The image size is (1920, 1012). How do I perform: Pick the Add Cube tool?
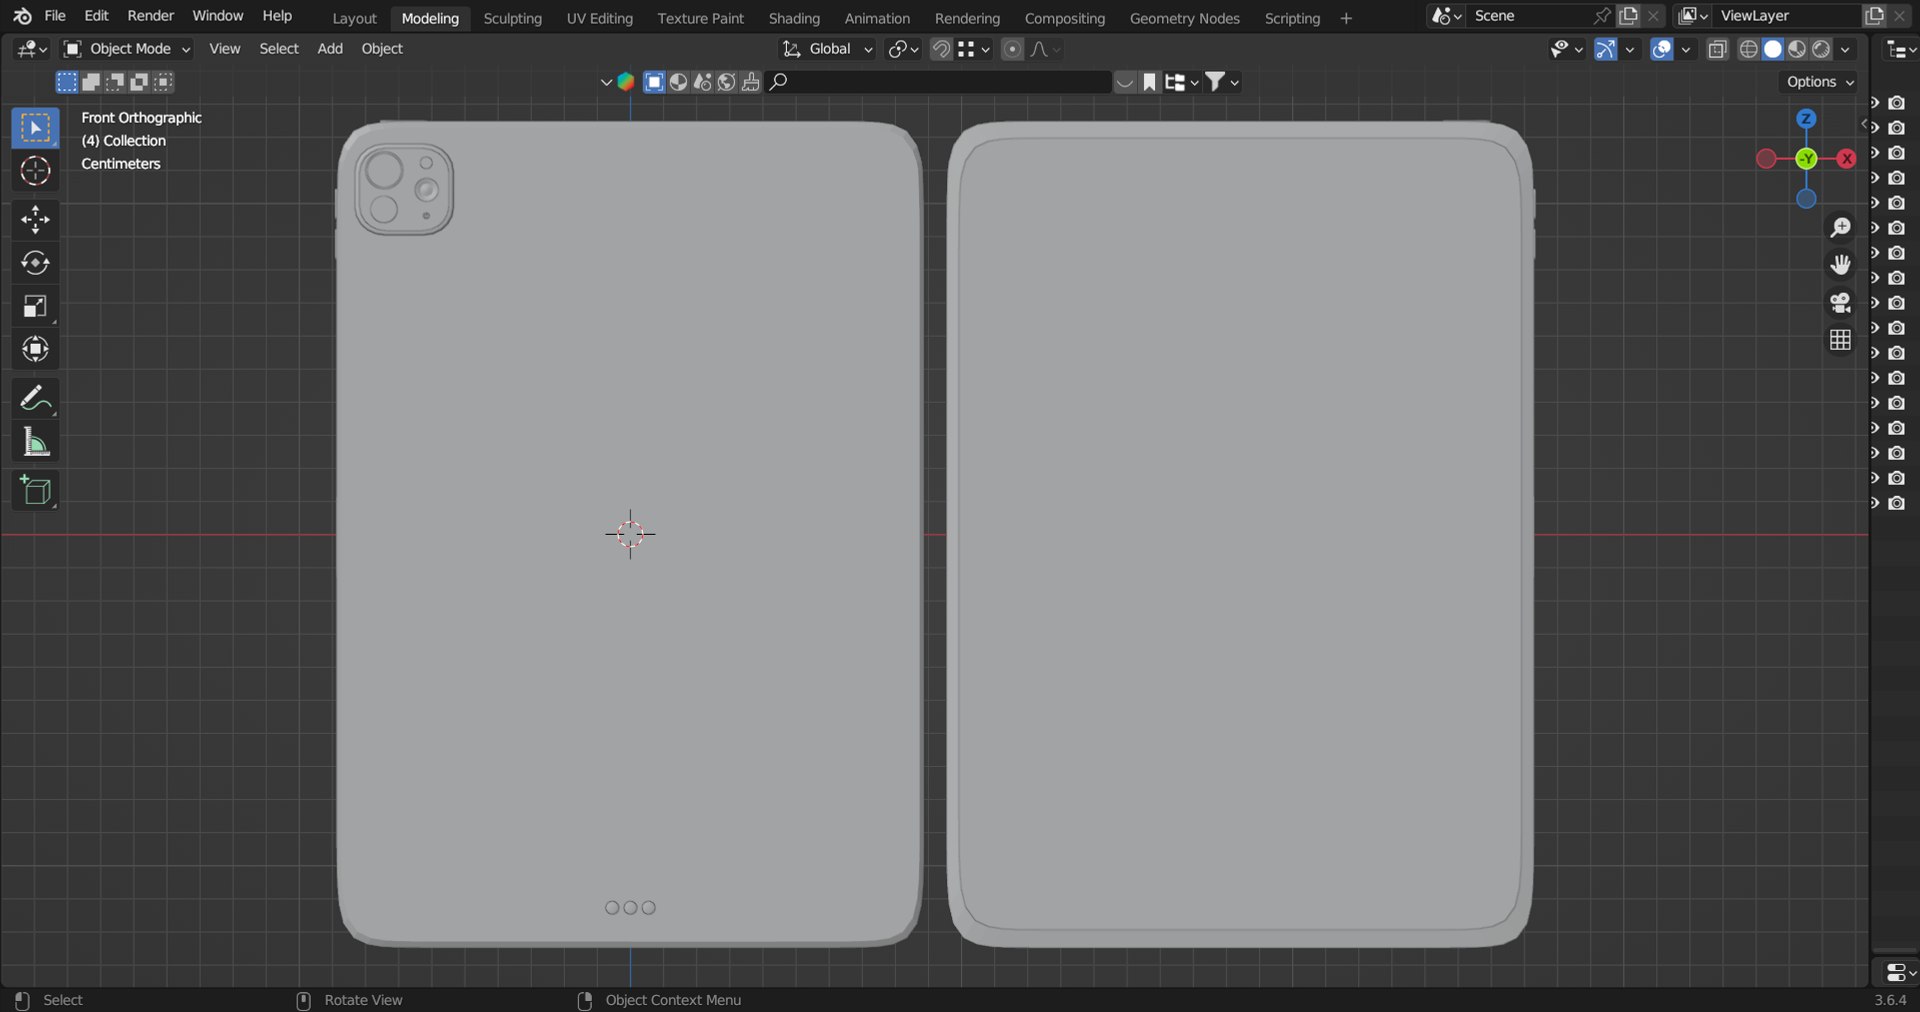click(x=35, y=490)
